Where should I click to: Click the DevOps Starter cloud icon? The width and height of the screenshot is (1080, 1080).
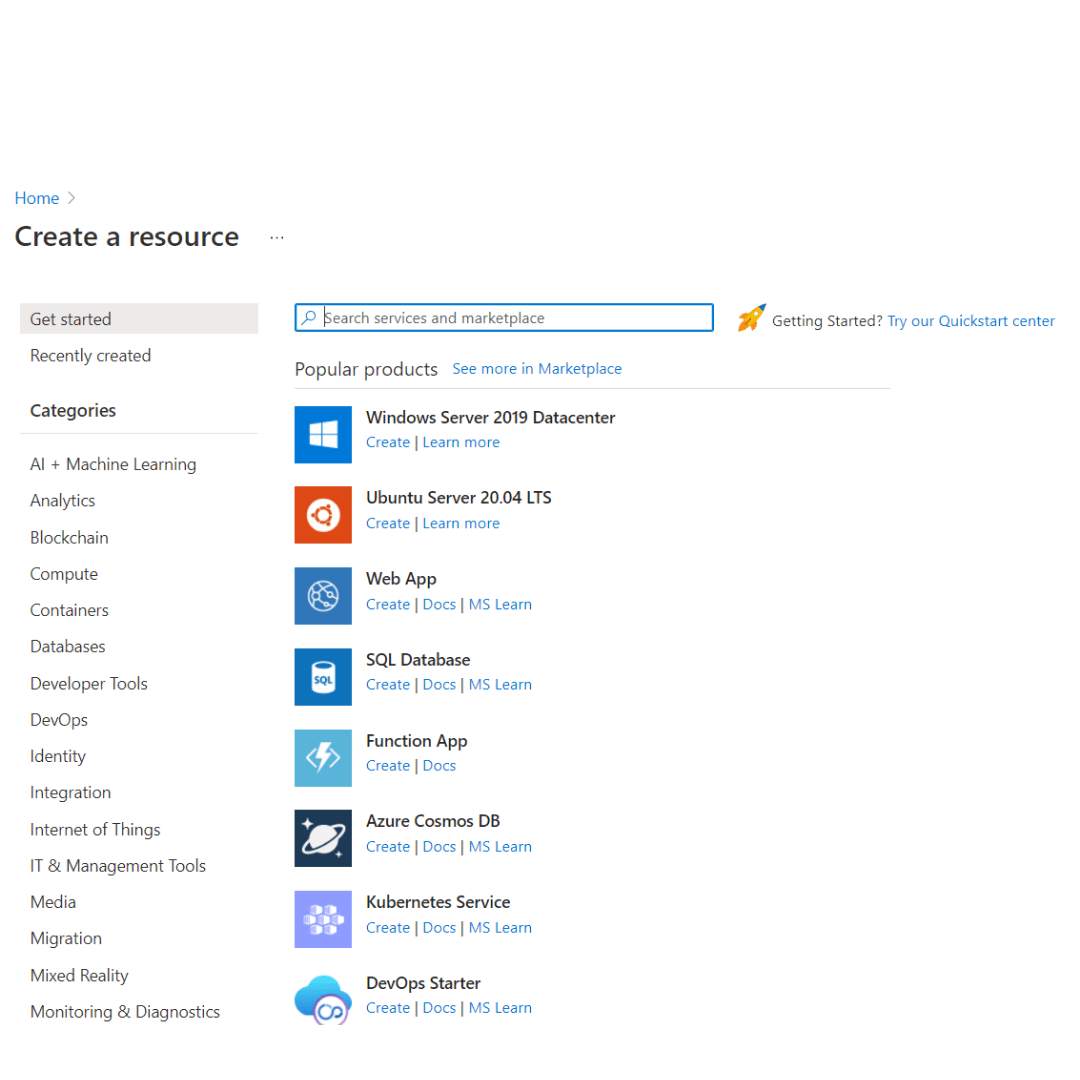tap(323, 1000)
